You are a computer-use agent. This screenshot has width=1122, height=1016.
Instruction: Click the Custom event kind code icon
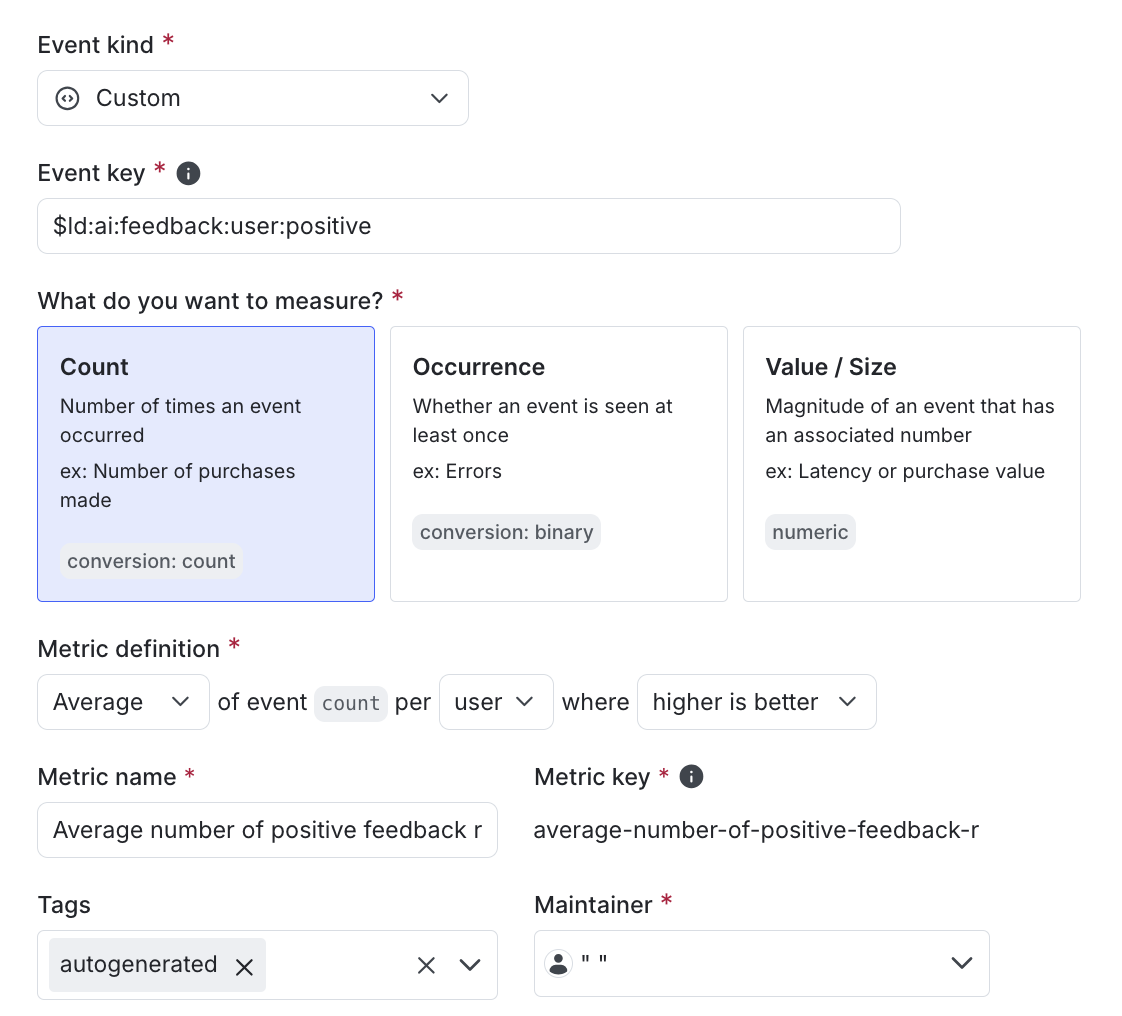[67, 98]
